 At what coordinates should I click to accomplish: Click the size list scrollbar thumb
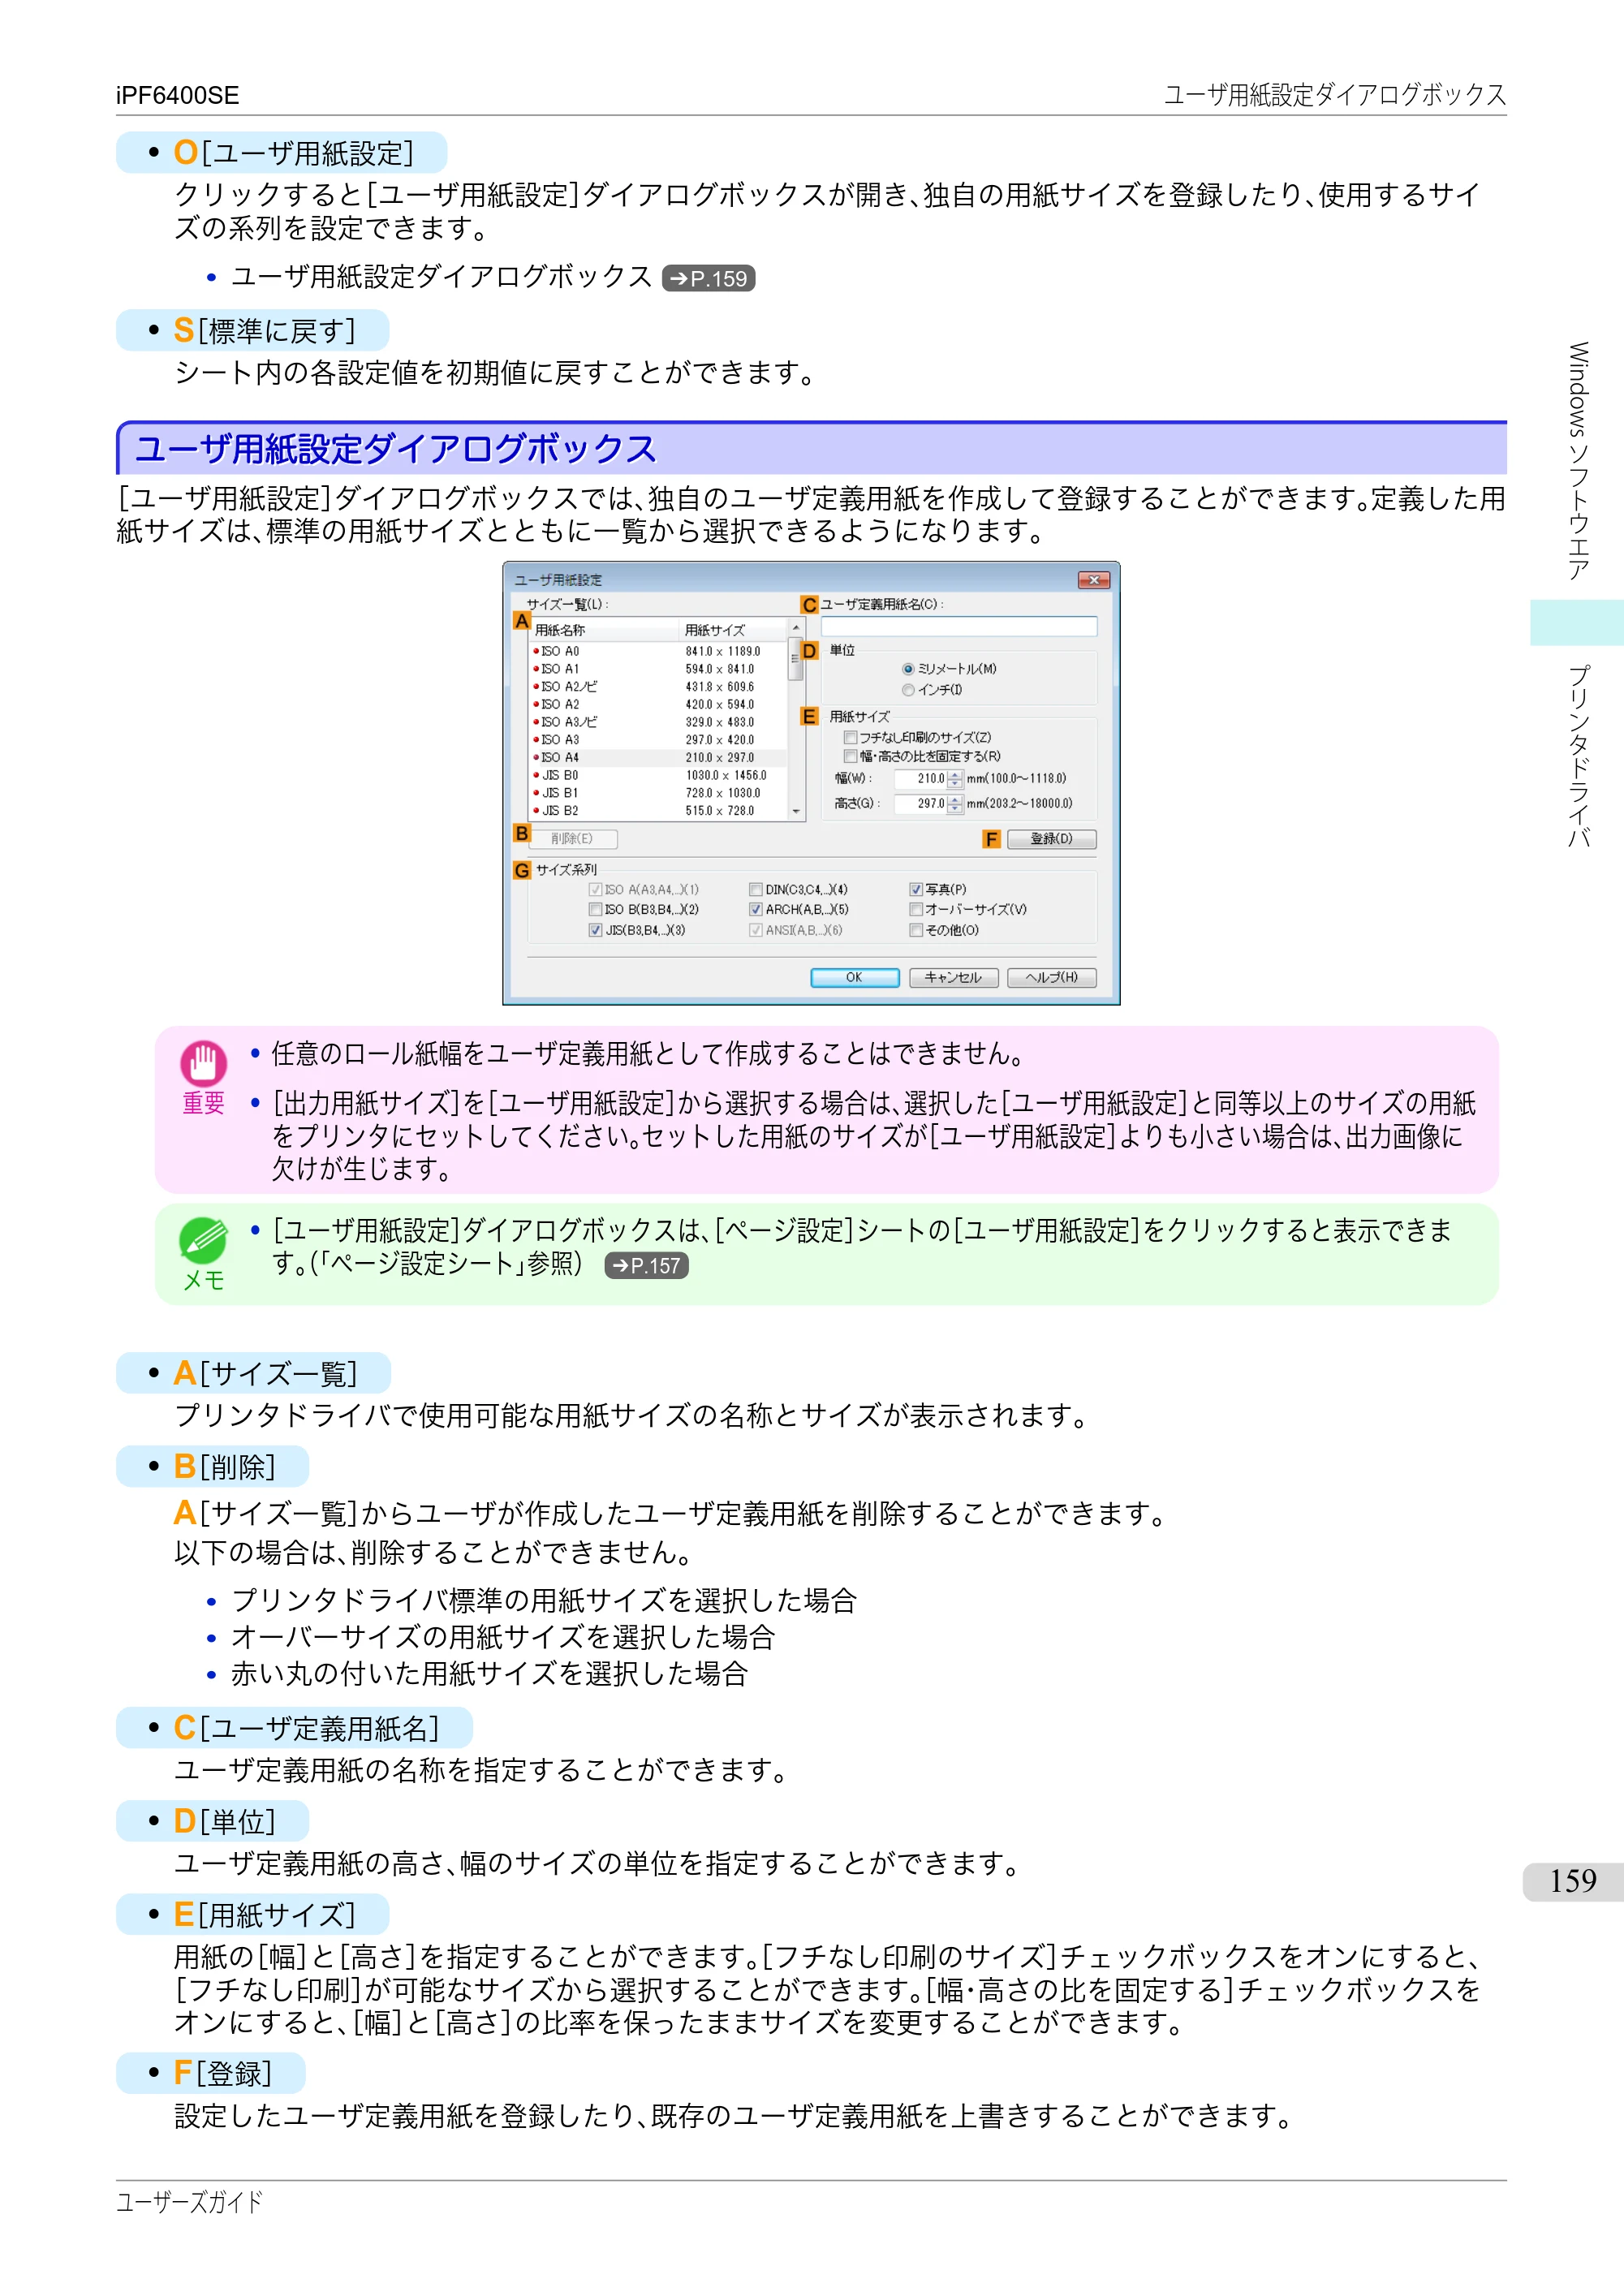click(x=796, y=658)
